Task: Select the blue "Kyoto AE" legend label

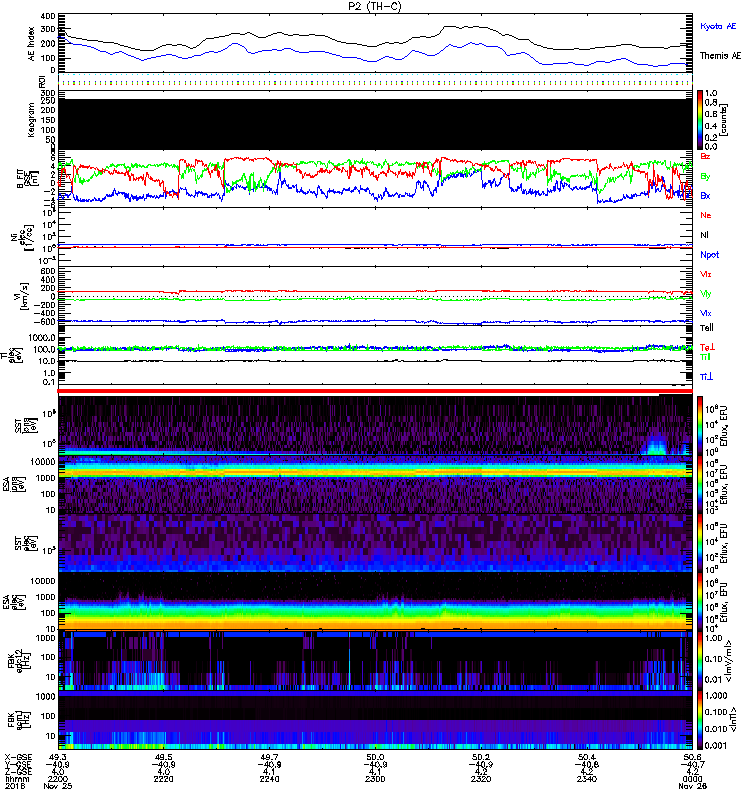Action: (x=718, y=26)
